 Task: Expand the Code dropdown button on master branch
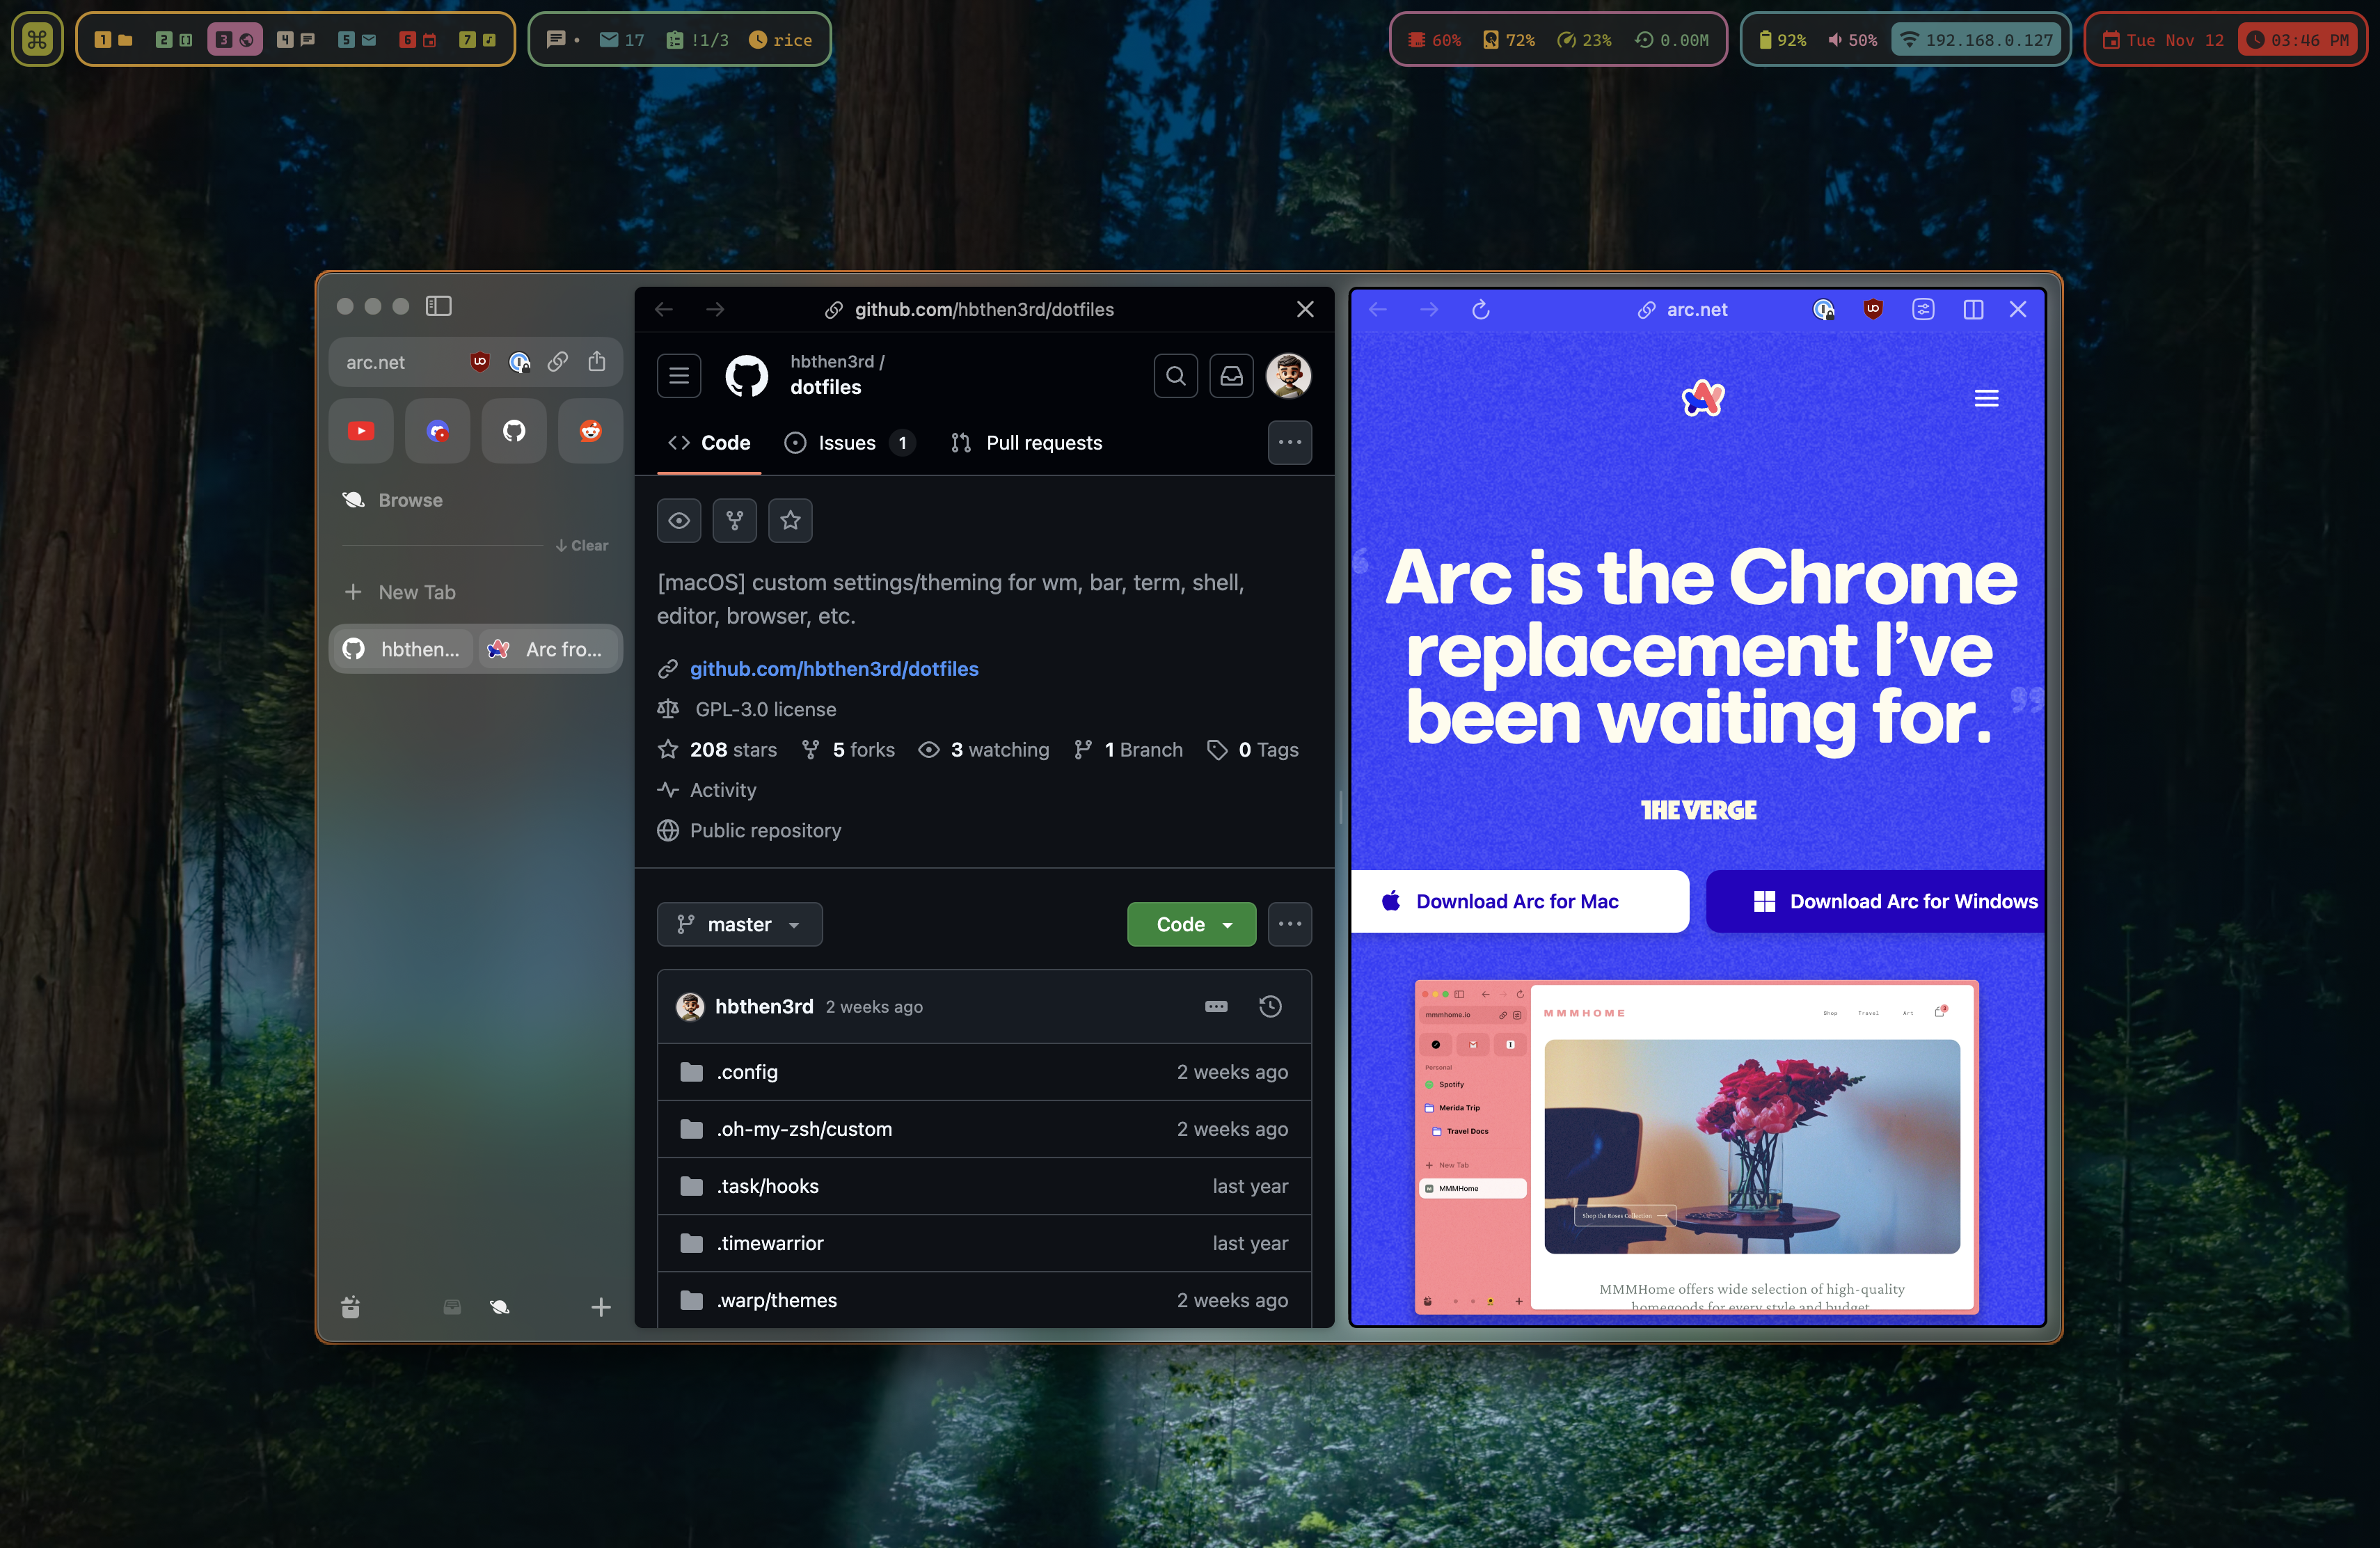tap(1191, 923)
